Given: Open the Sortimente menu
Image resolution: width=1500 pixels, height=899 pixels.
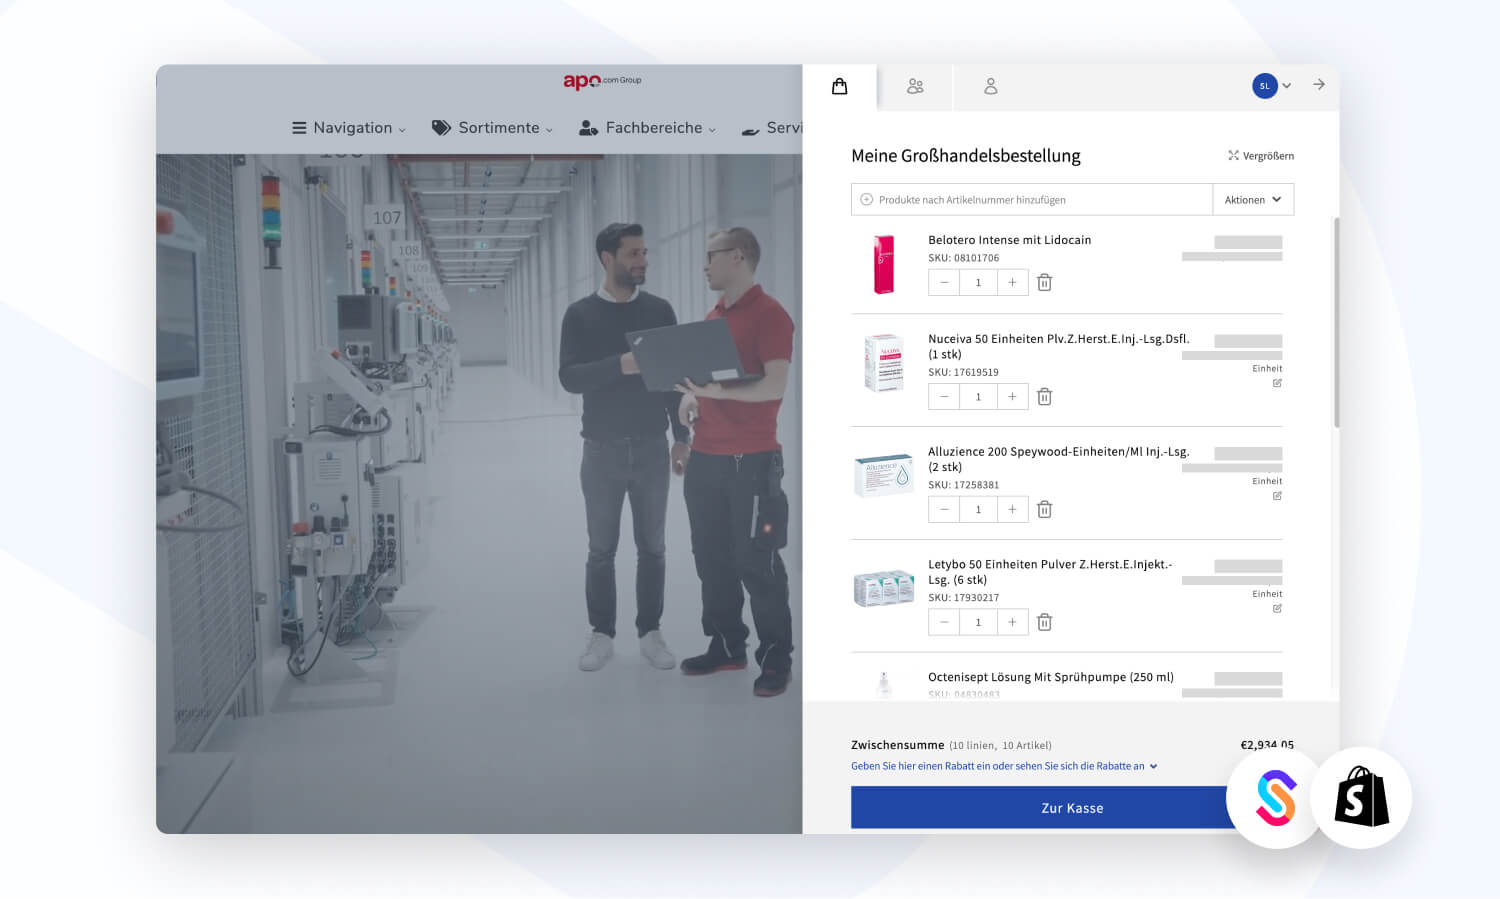Looking at the screenshot, I should coord(492,128).
